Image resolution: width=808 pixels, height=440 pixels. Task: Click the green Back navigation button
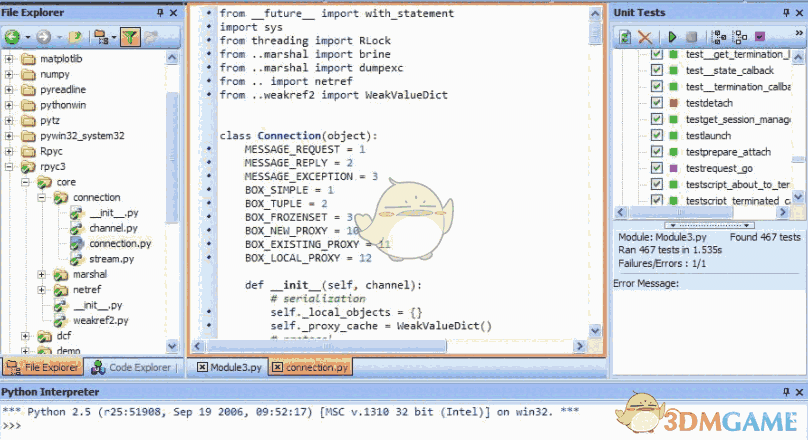pyautogui.click(x=12, y=37)
